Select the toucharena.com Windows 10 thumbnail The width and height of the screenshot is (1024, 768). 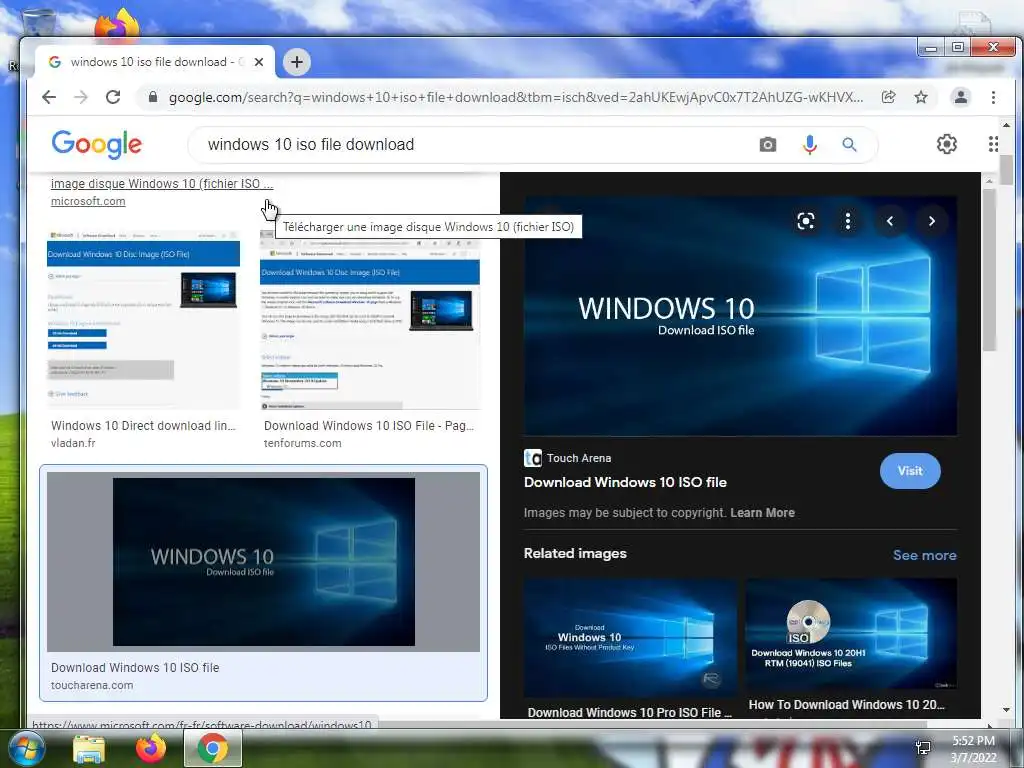(263, 562)
